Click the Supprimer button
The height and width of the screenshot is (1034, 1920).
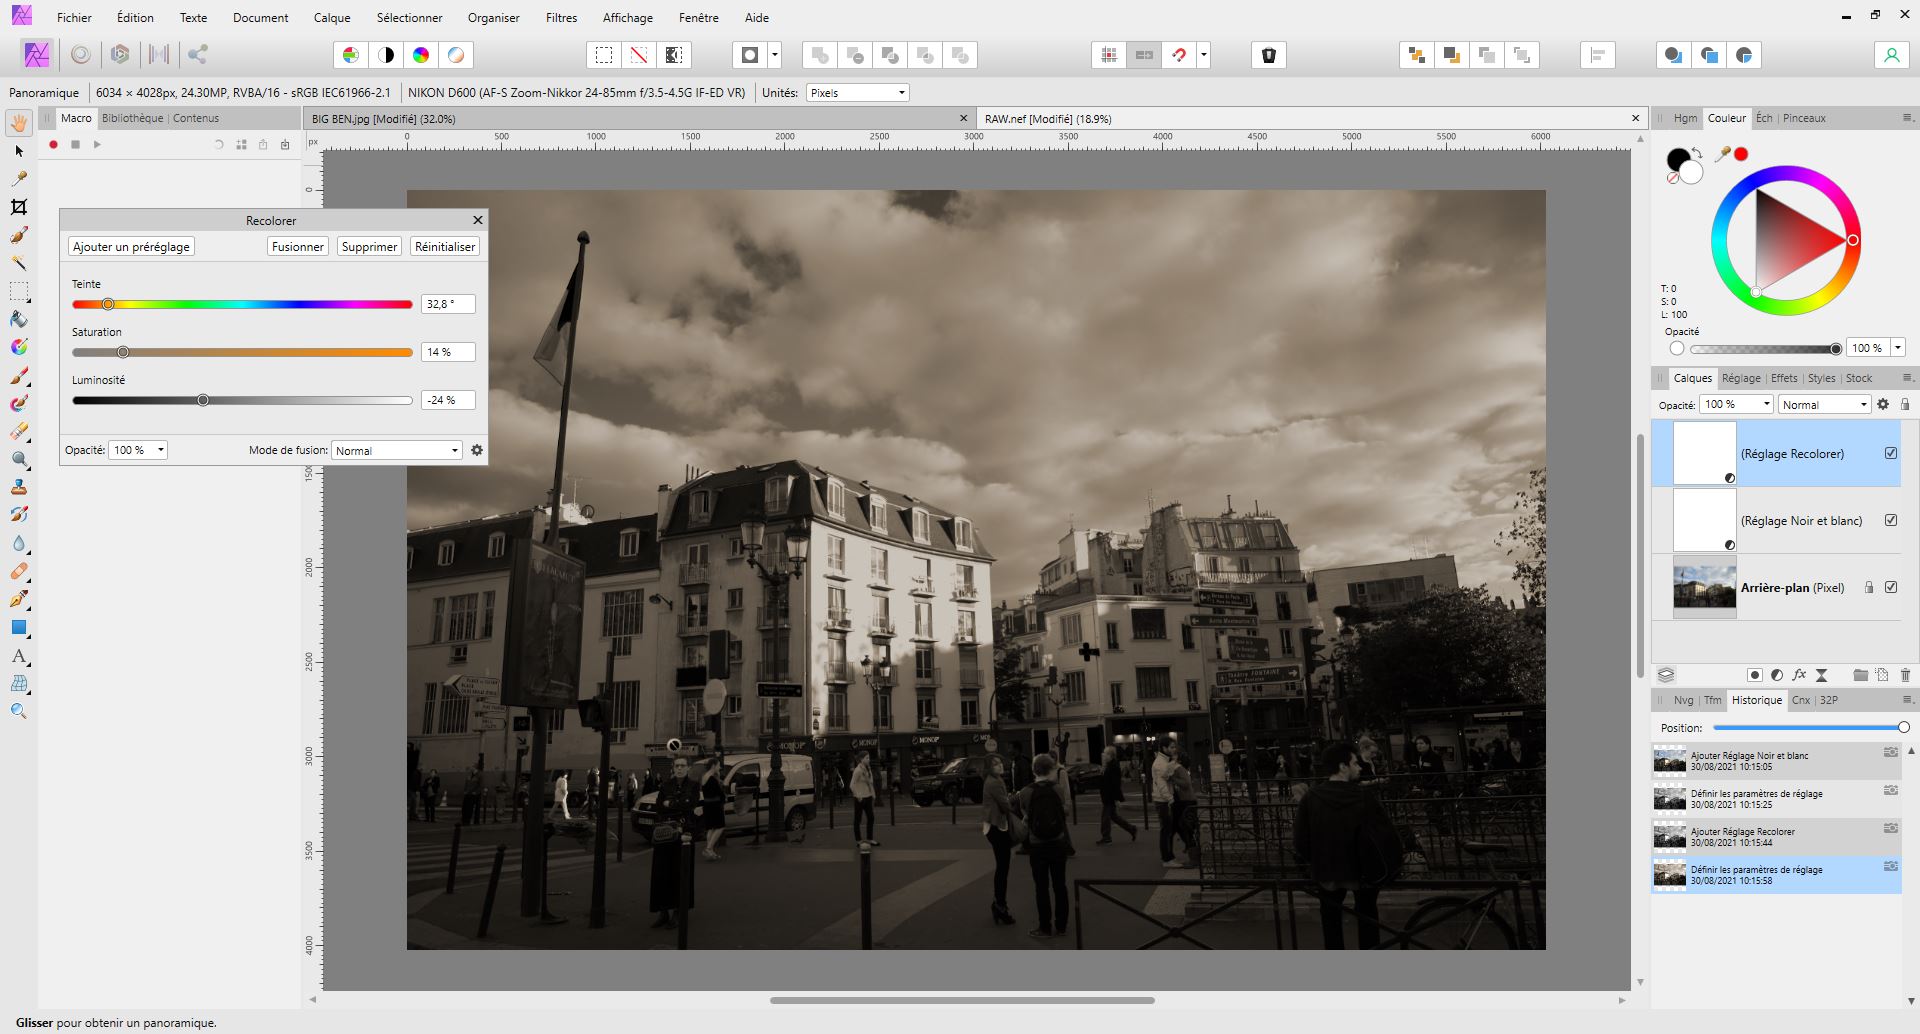369,246
